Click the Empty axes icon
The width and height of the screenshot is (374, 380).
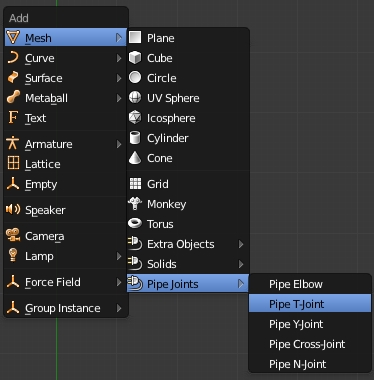click(13, 184)
